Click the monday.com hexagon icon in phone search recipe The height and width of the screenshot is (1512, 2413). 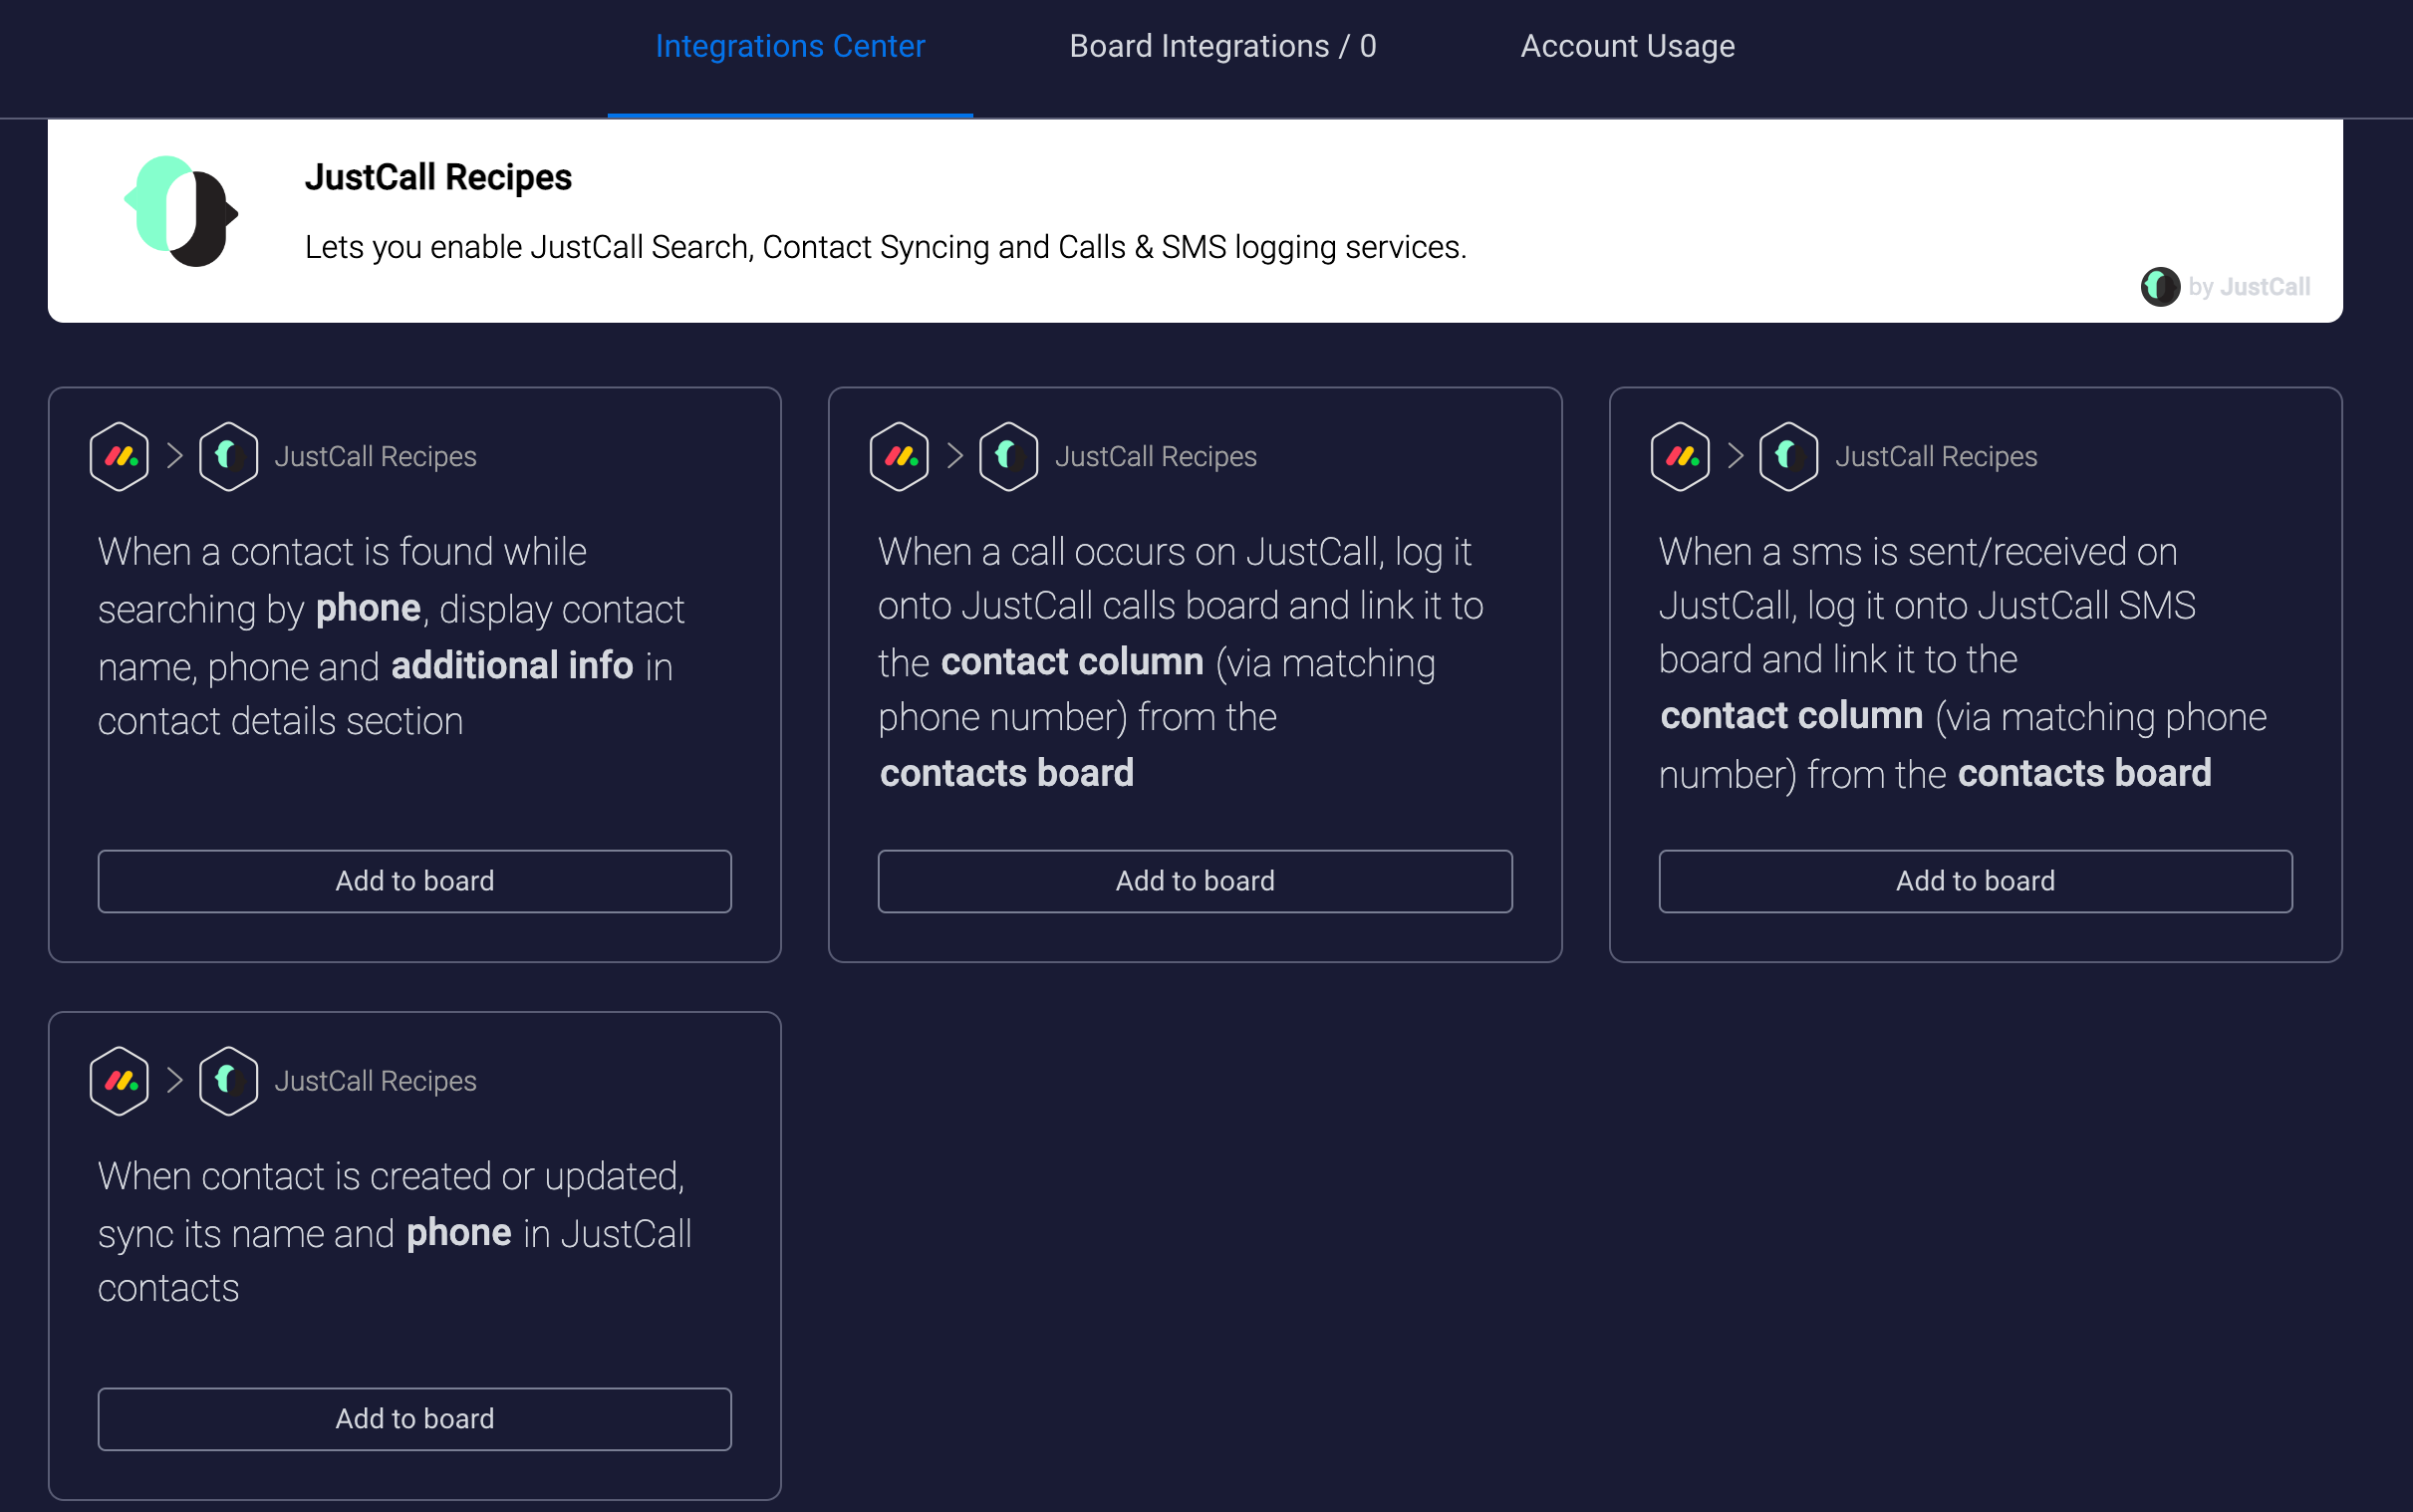(x=119, y=457)
